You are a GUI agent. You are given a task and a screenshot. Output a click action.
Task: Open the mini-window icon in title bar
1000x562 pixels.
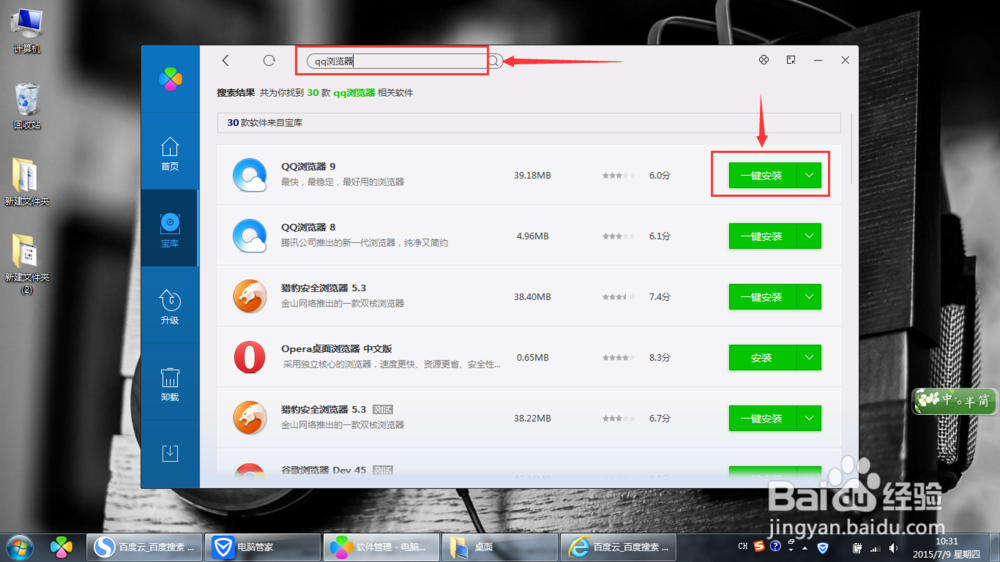pyautogui.click(x=791, y=60)
